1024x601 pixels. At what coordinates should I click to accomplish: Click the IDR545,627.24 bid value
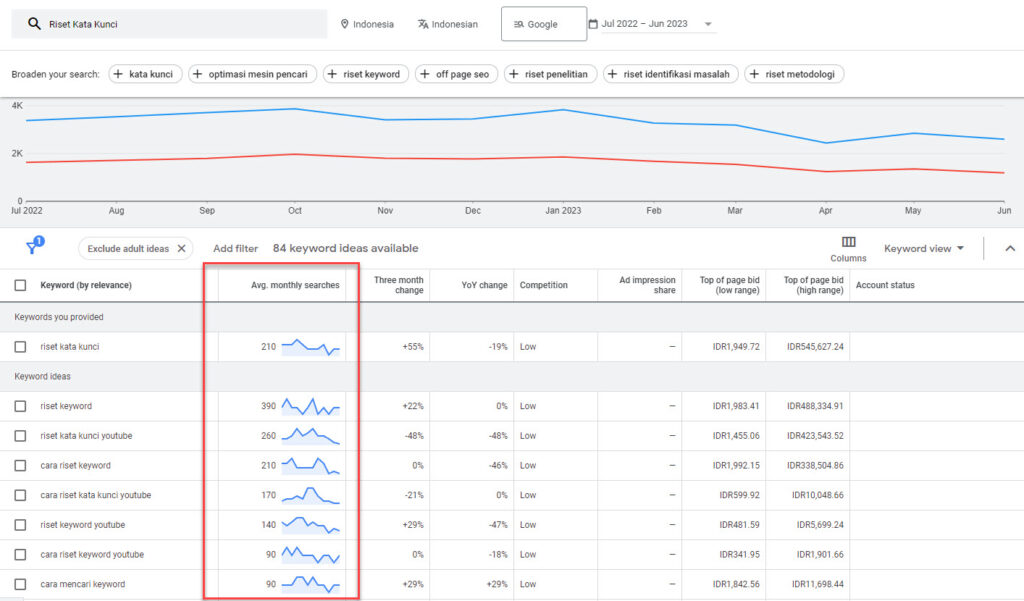click(x=815, y=347)
